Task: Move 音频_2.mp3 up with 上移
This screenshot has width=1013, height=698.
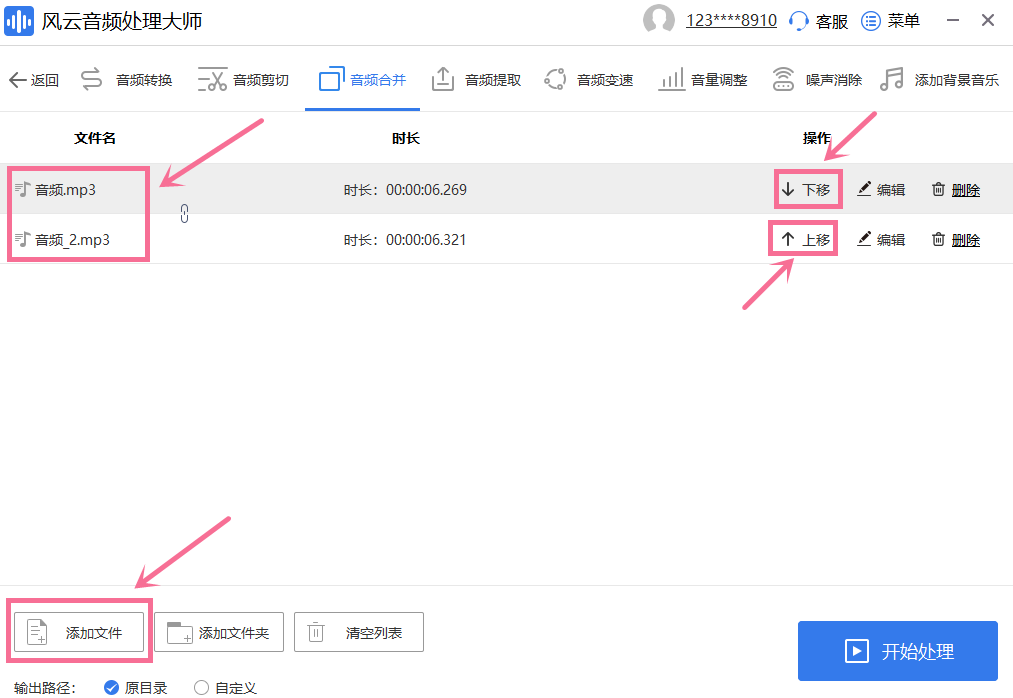Action: 806,240
